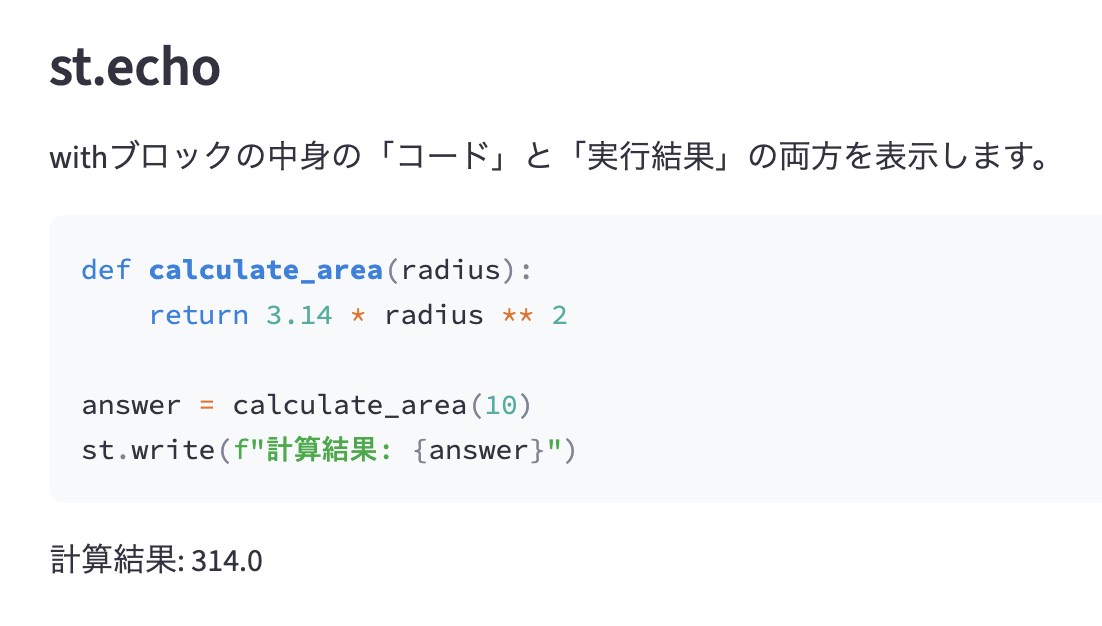
Task: Click the st.write call in the code
Action: pyautogui.click(x=148, y=450)
